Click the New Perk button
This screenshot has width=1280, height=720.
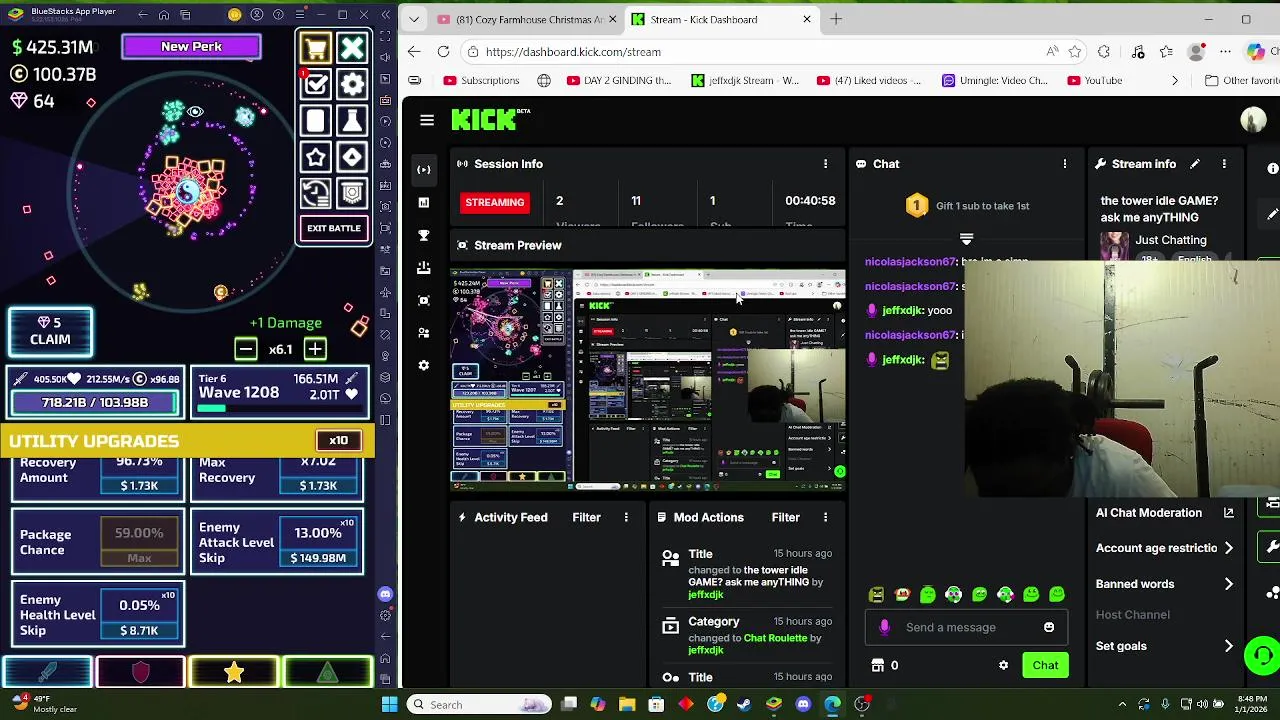pyautogui.click(x=191, y=46)
